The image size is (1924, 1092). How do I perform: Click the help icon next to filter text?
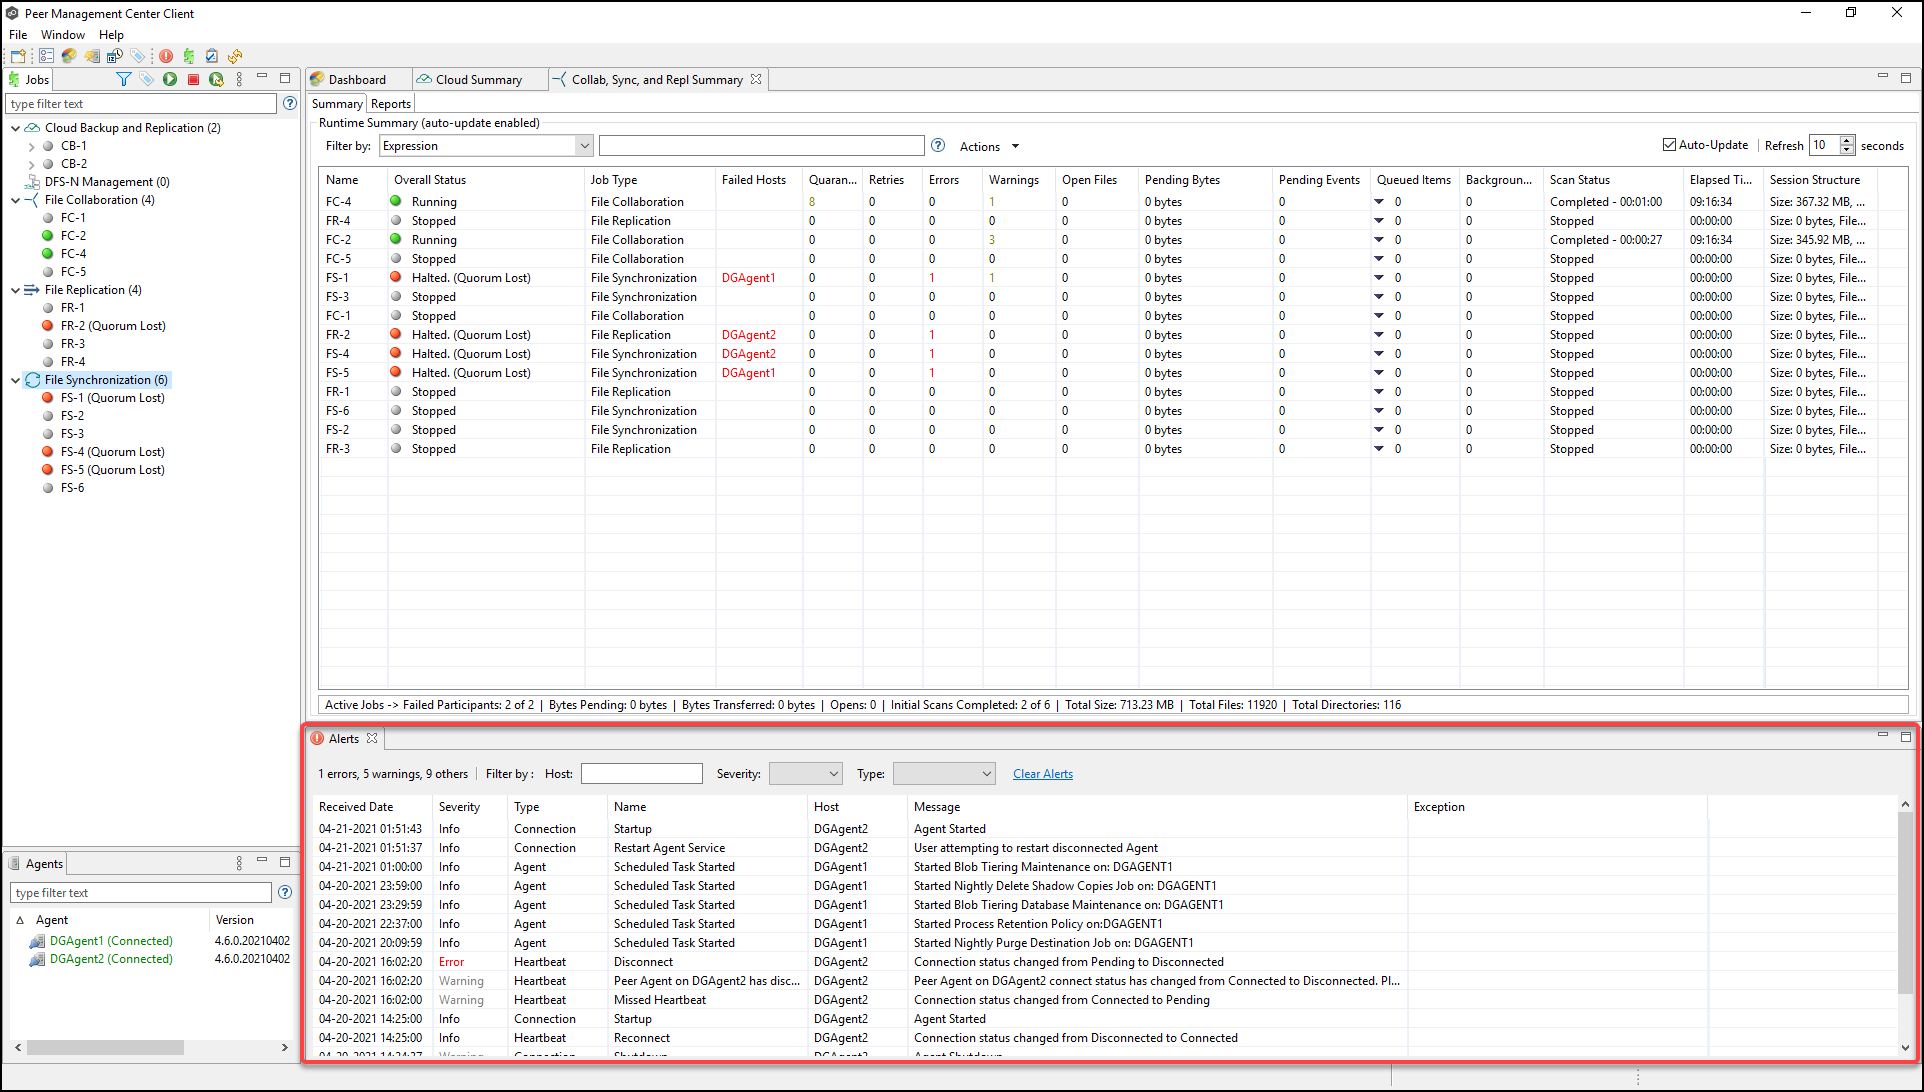click(x=291, y=104)
